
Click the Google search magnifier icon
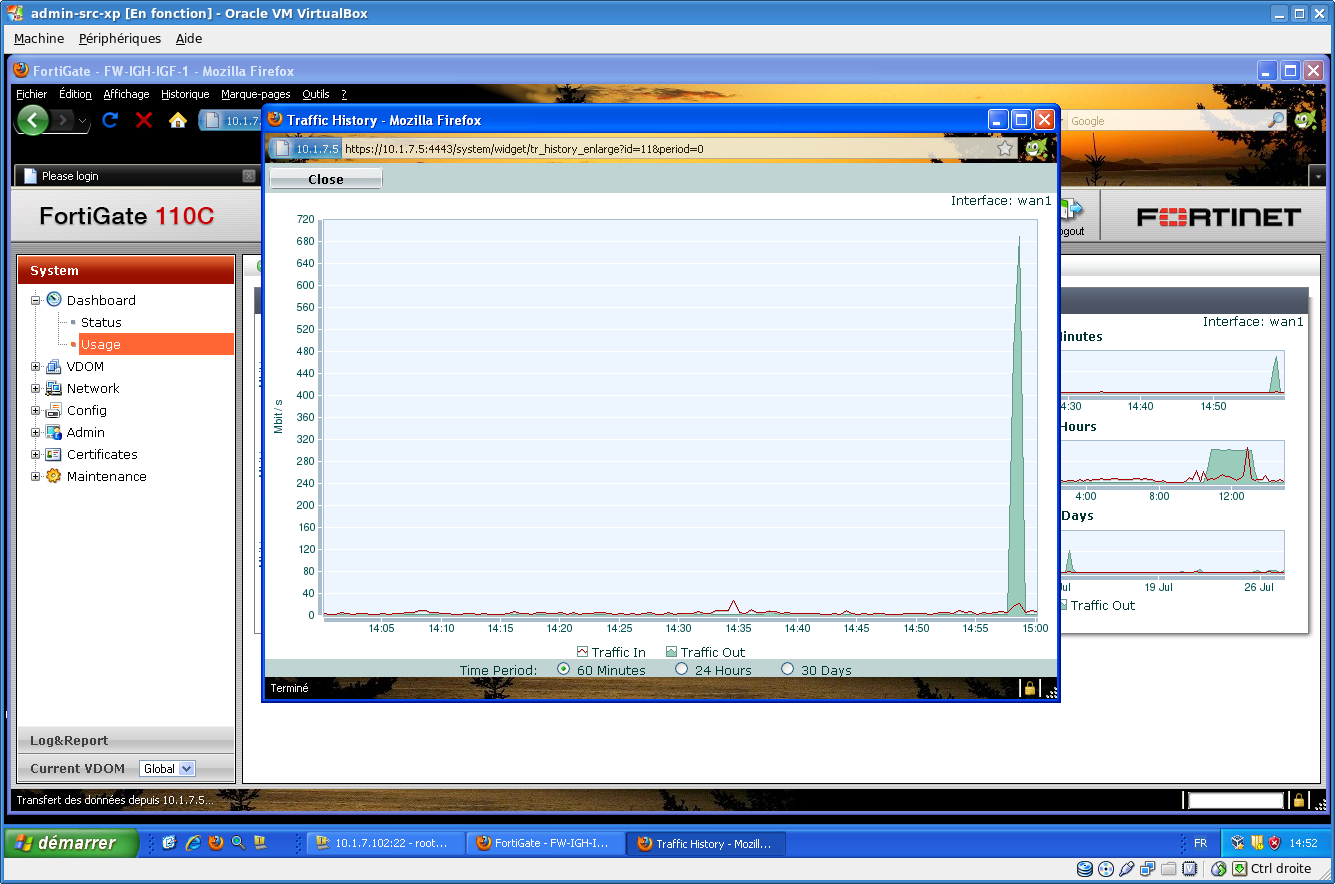(1276, 121)
